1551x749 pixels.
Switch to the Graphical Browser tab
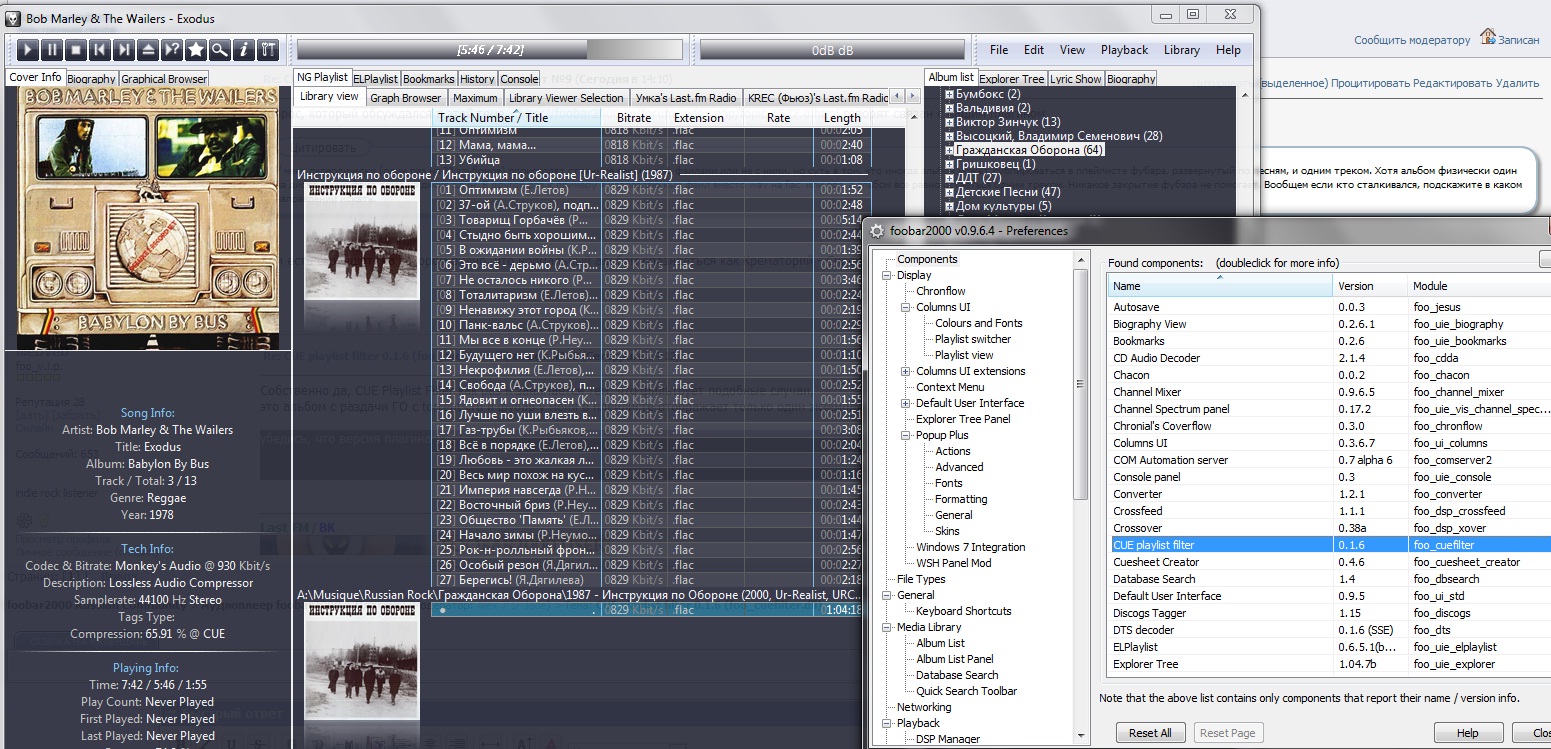point(164,79)
